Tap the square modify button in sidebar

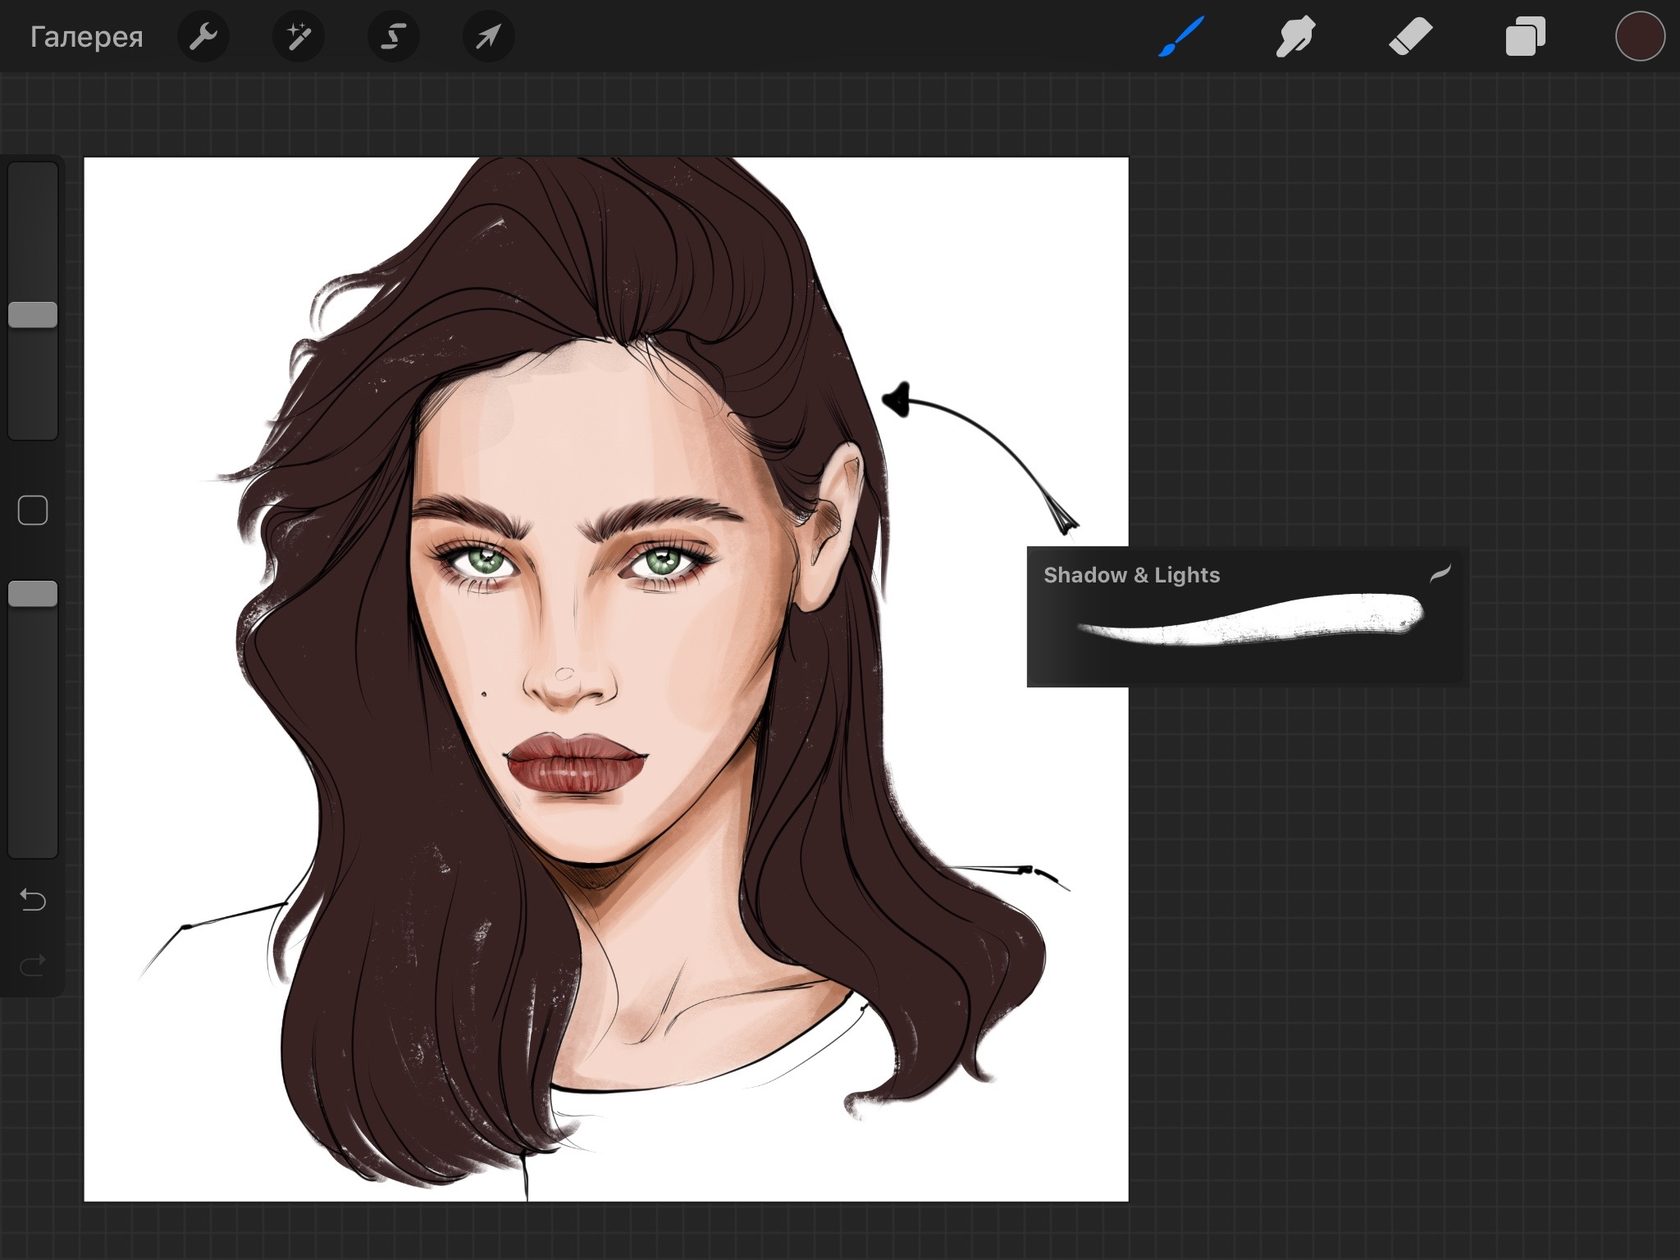(33, 511)
